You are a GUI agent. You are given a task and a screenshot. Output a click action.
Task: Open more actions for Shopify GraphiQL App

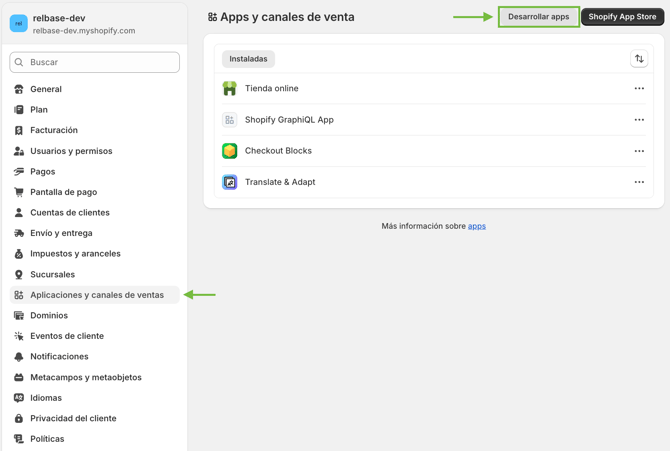click(639, 120)
